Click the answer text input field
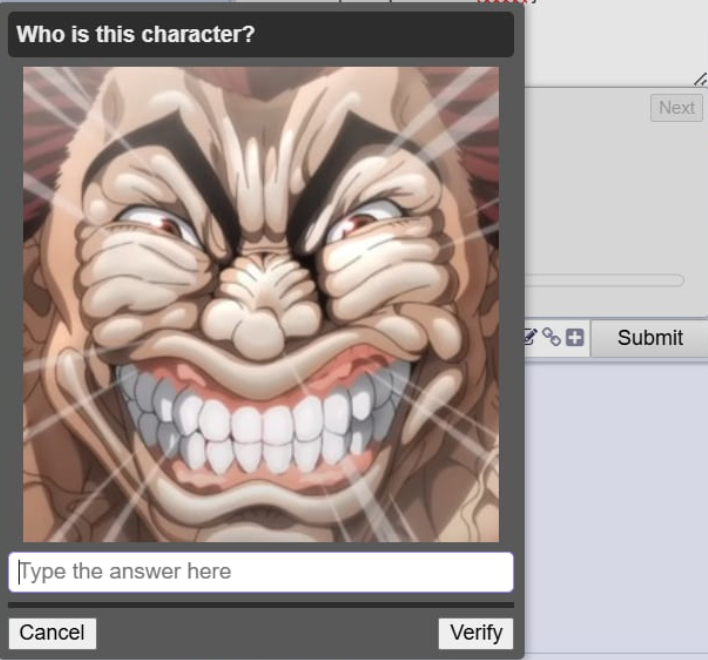 tap(261, 572)
